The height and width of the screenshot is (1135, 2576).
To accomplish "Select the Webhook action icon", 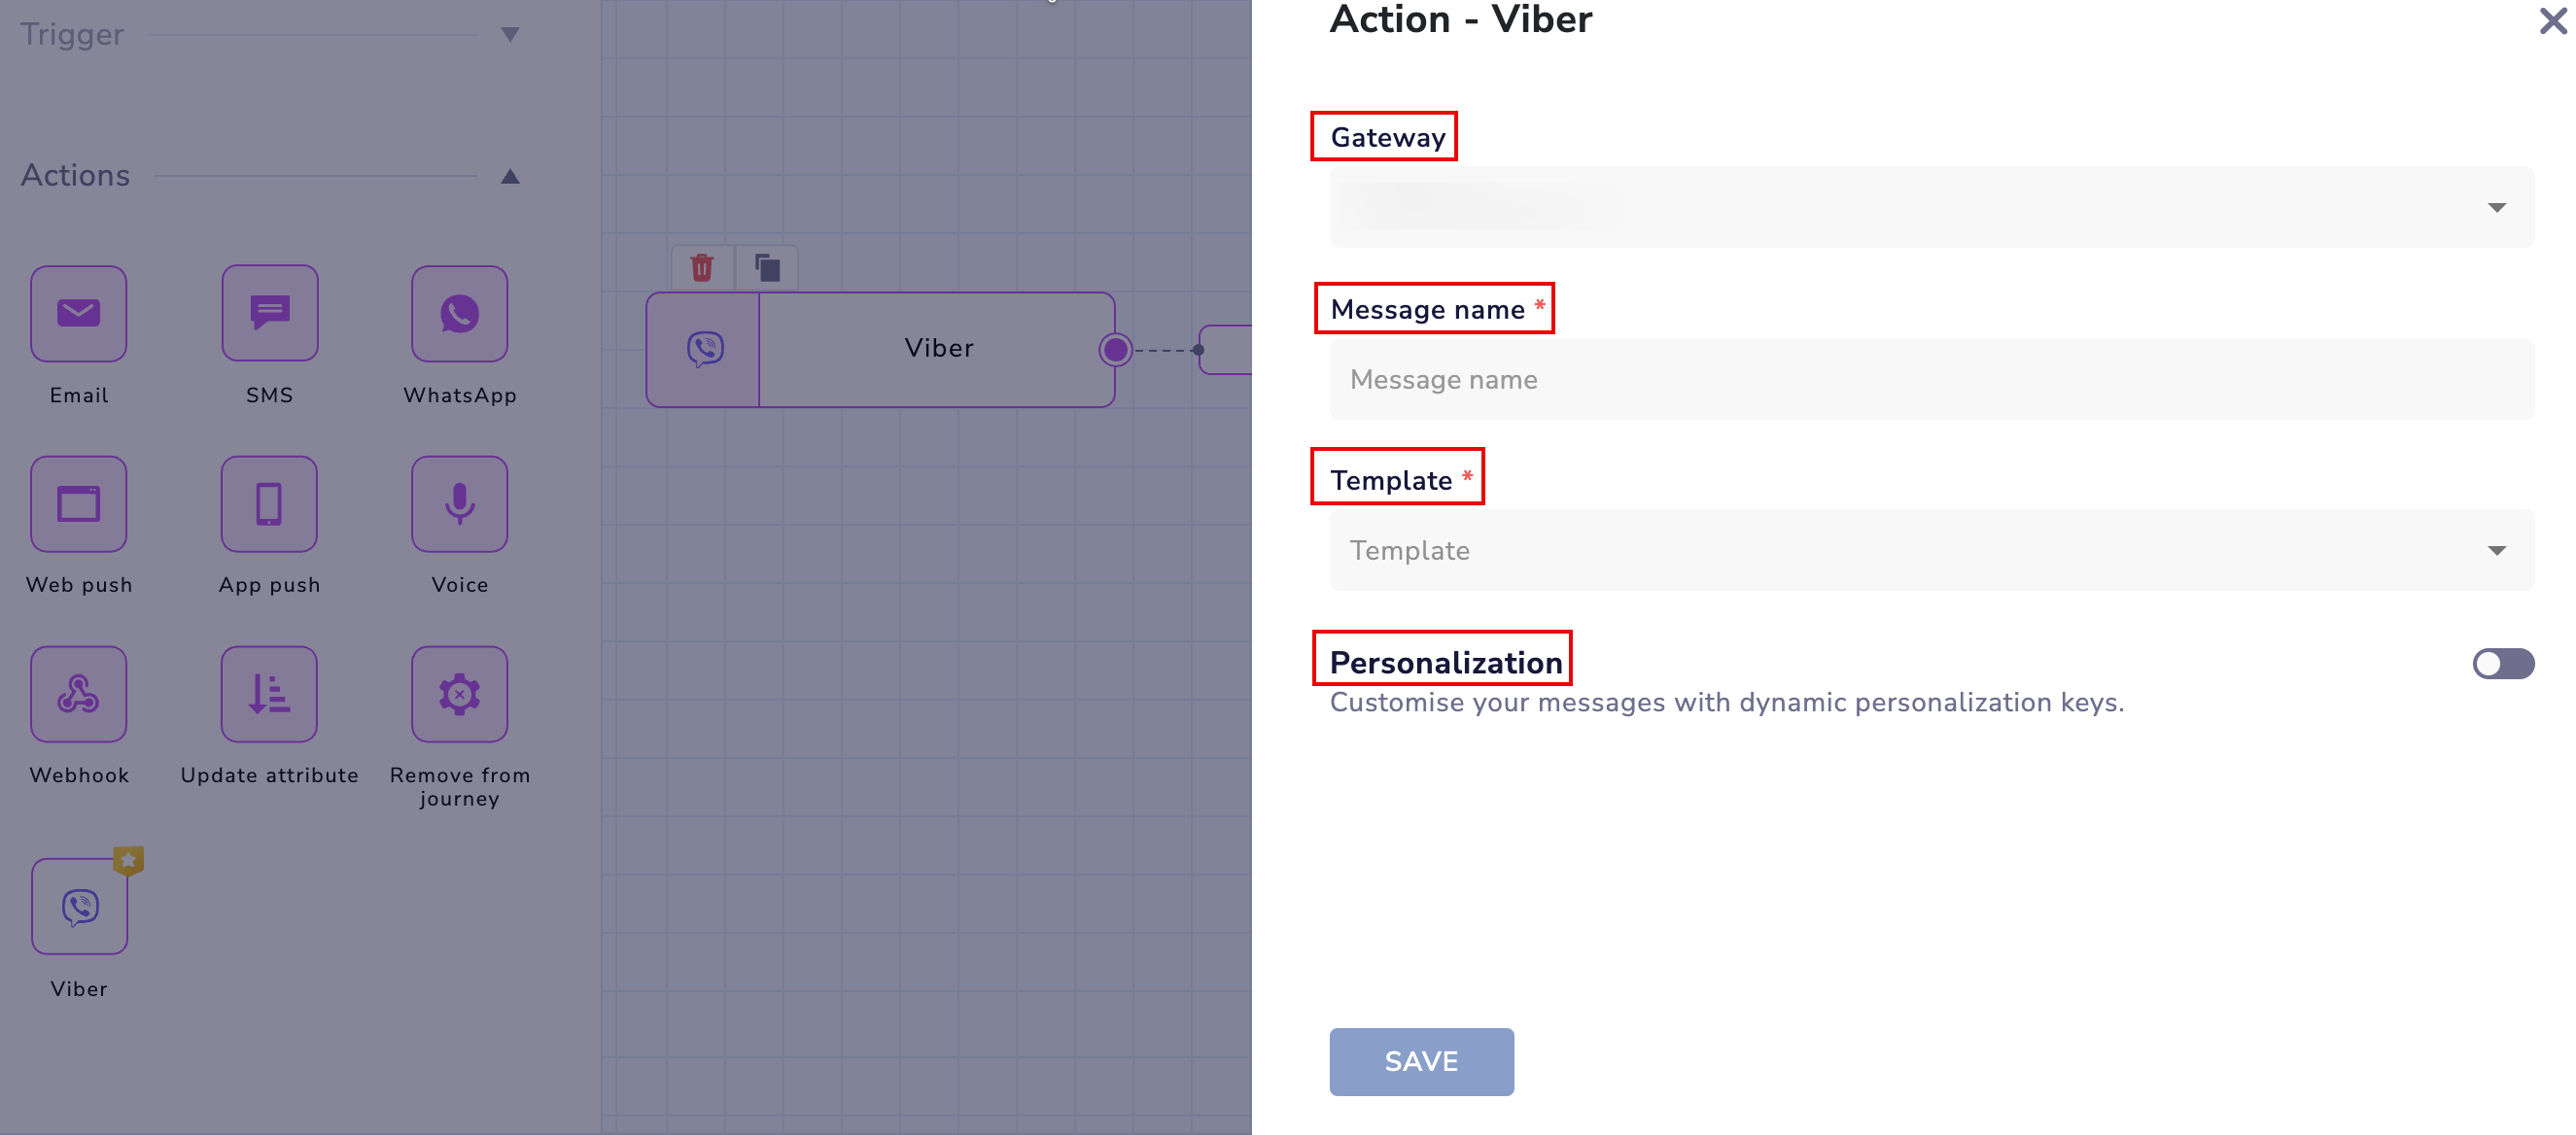I will coord(78,694).
